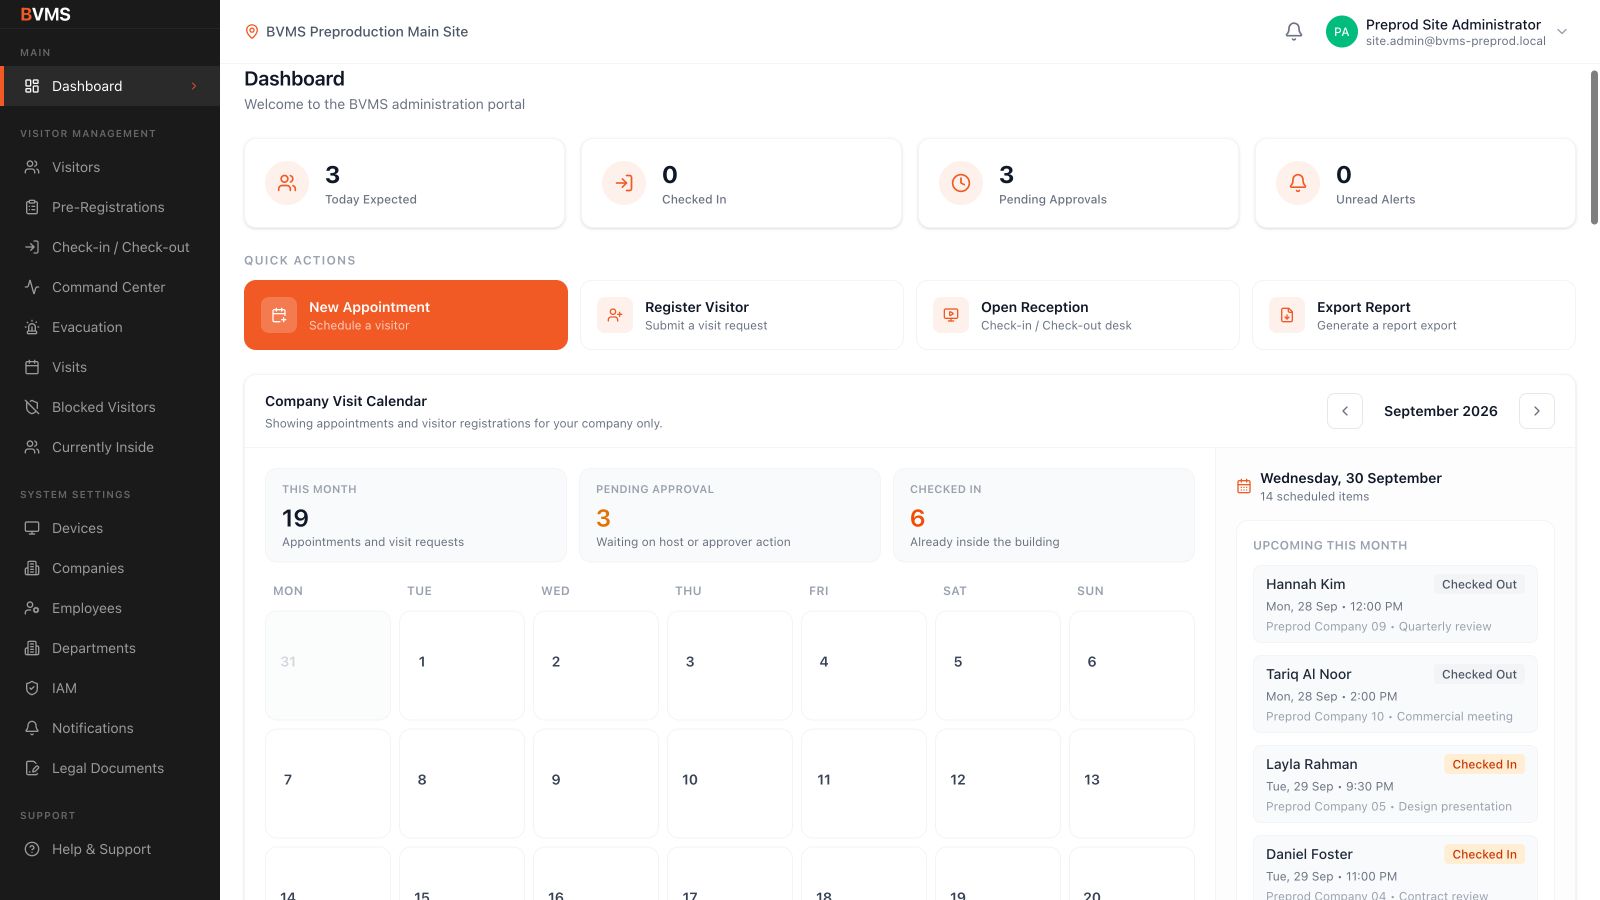Click the Visits calendar icon
Viewport: 1600px width, 900px height.
32,367
